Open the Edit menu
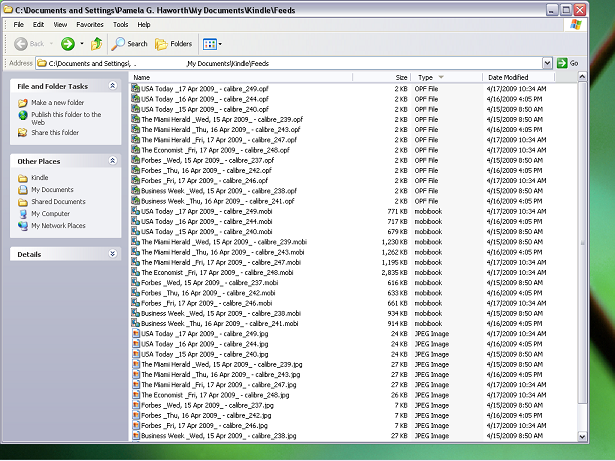The width and height of the screenshot is (615, 461). (38, 25)
